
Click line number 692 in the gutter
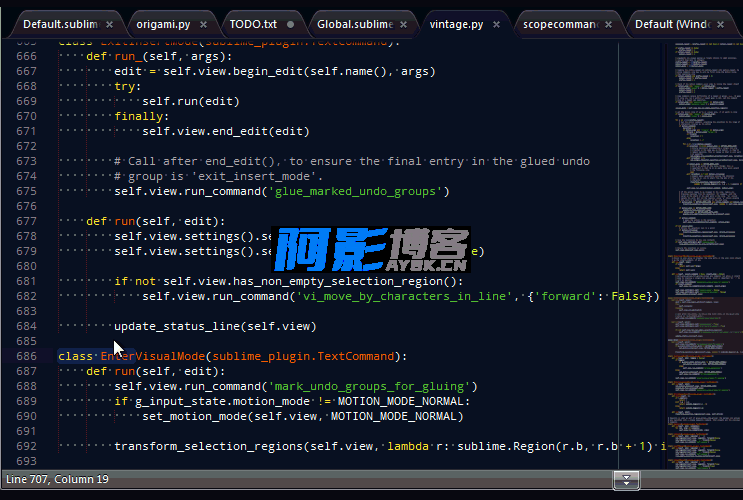27,446
